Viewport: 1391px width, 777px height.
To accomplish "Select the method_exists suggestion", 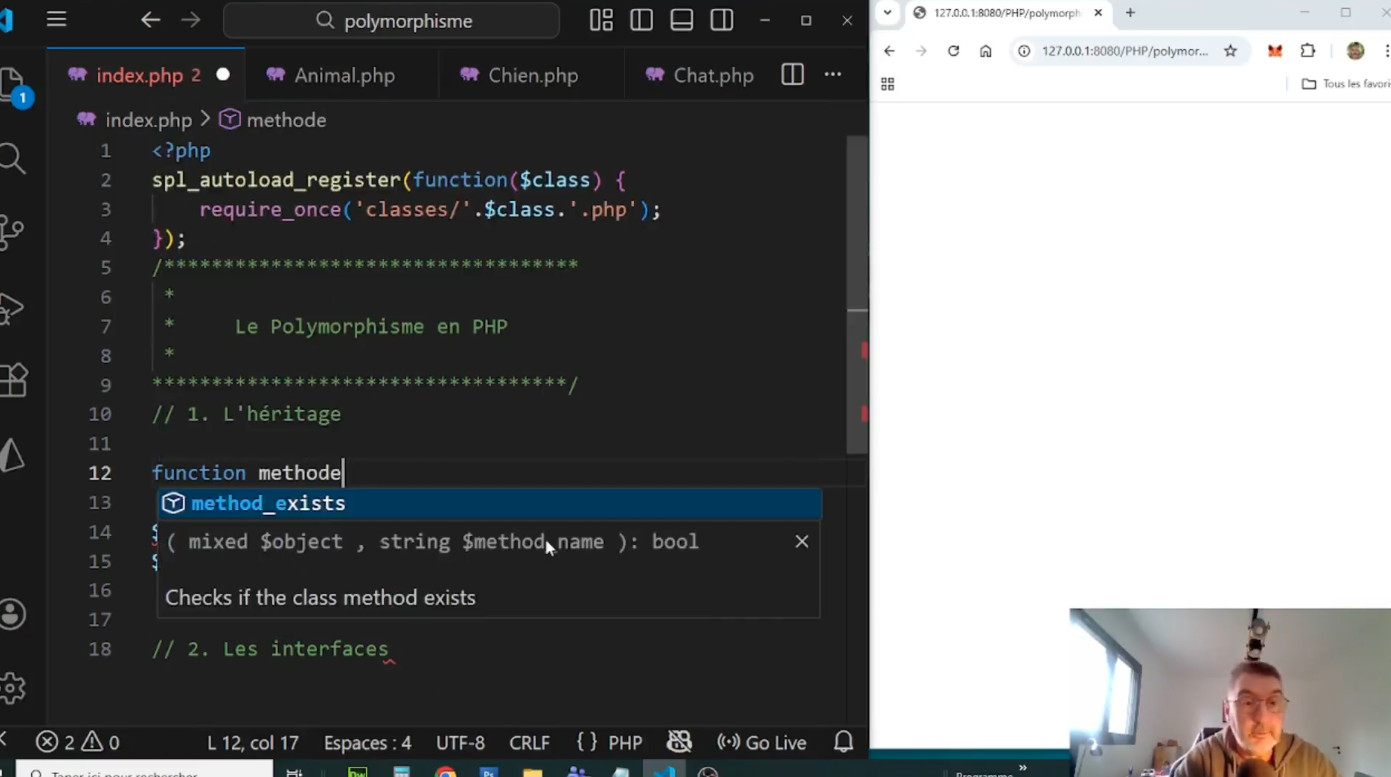I will (x=268, y=503).
